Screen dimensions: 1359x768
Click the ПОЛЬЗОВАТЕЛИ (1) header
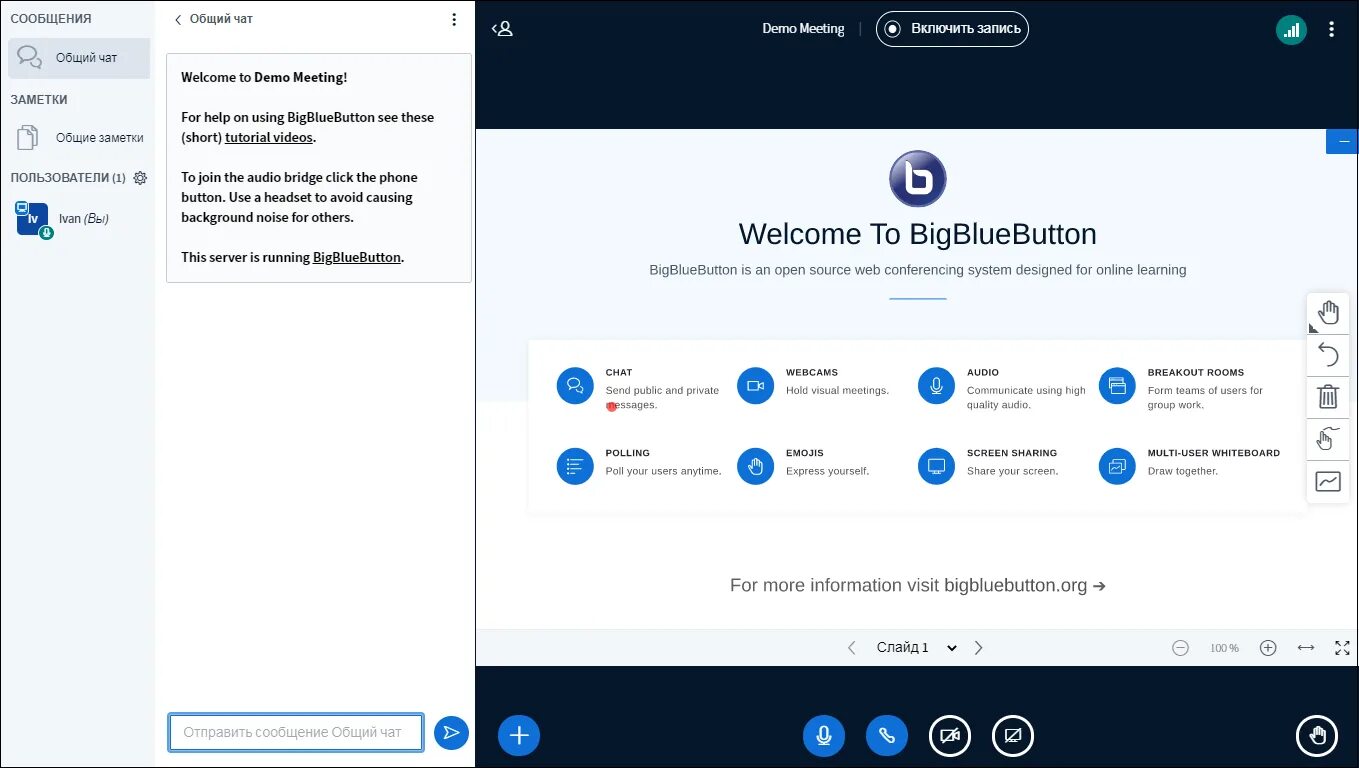click(x=68, y=178)
